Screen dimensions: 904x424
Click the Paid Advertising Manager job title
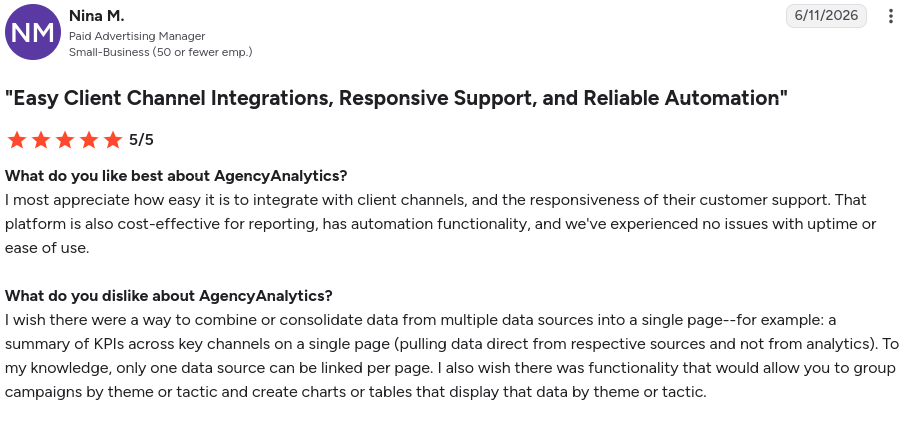tap(137, 36)
